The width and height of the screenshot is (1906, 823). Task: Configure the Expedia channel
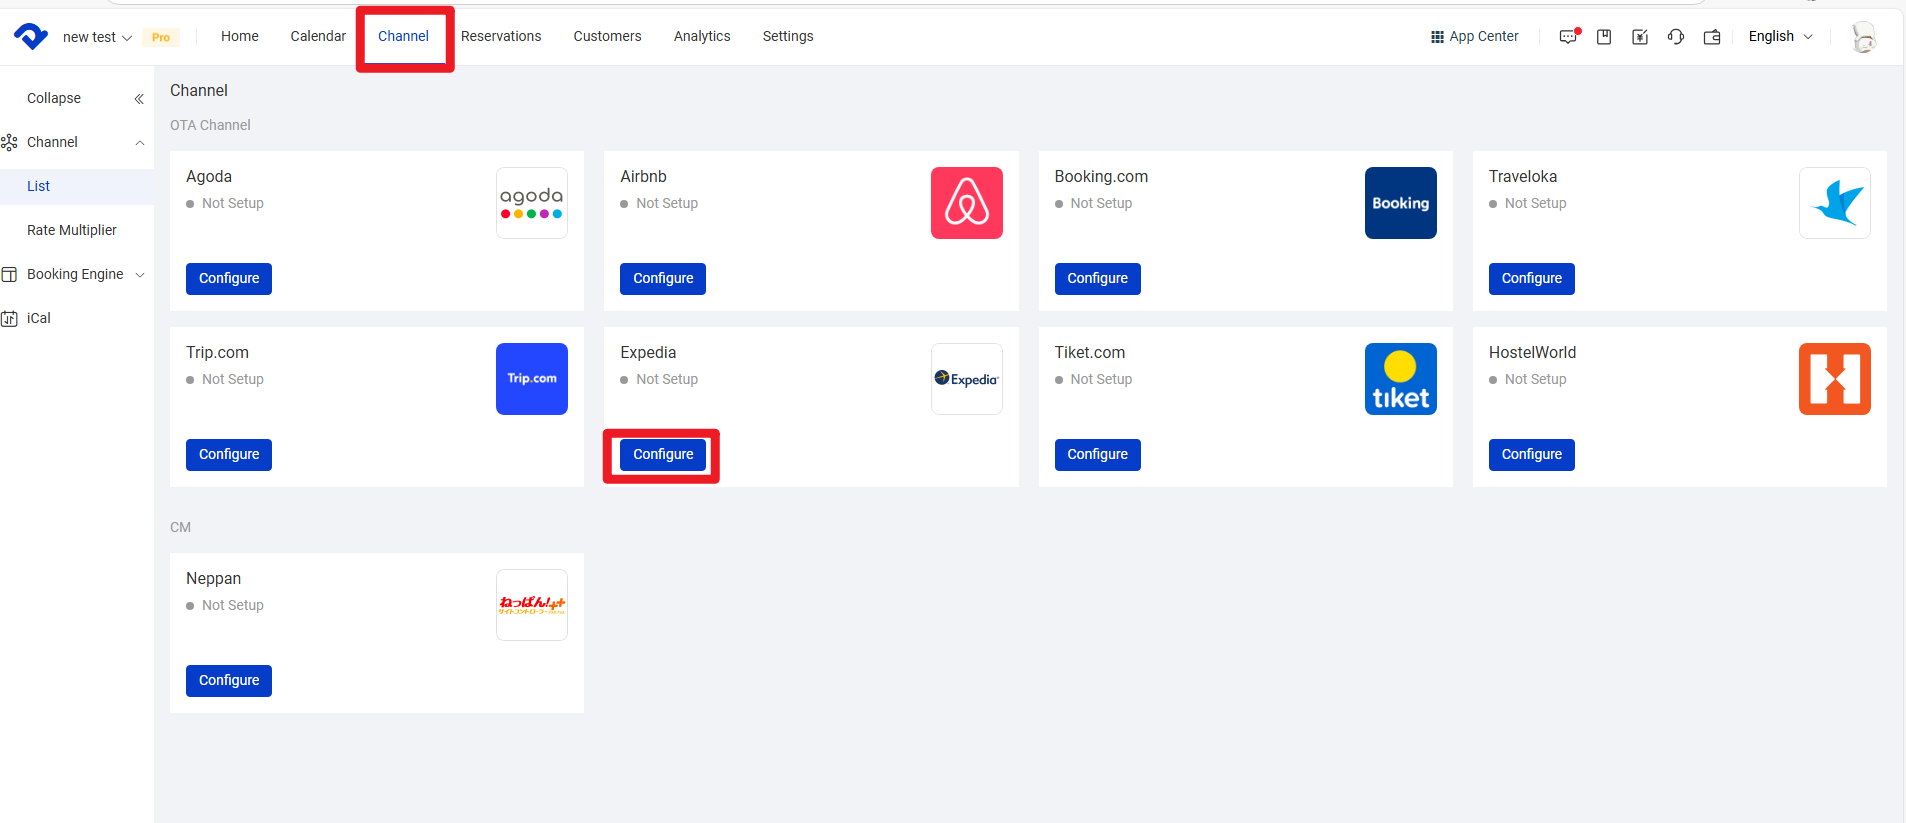coord(663,455)
